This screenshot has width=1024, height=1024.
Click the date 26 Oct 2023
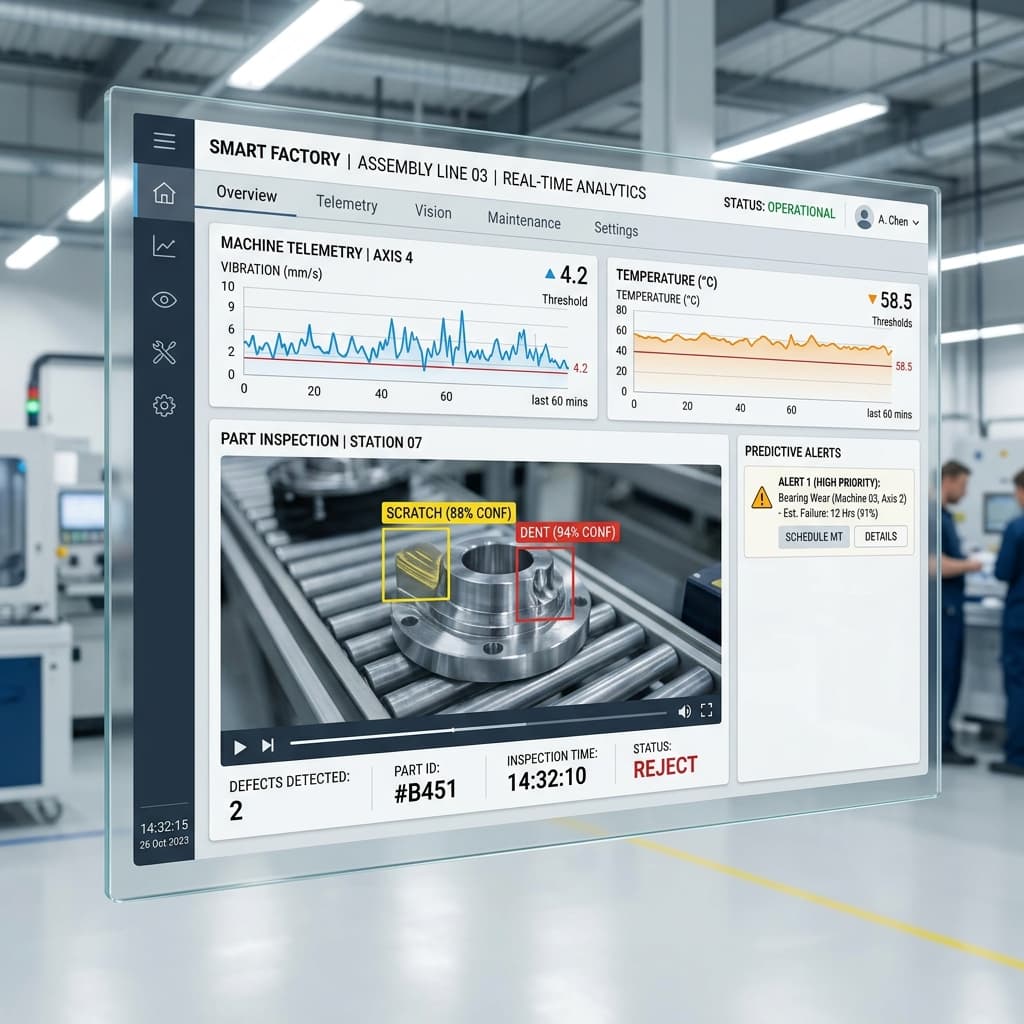[x=164, y=843]
